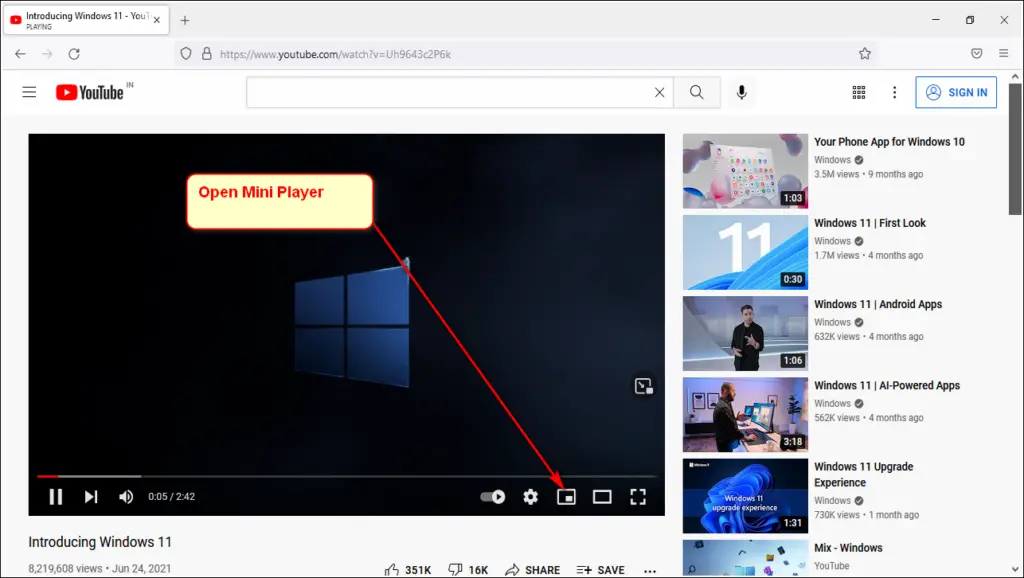
Task: Enter full screen mode
Action: pyautogui.click(x=638, y=497)
